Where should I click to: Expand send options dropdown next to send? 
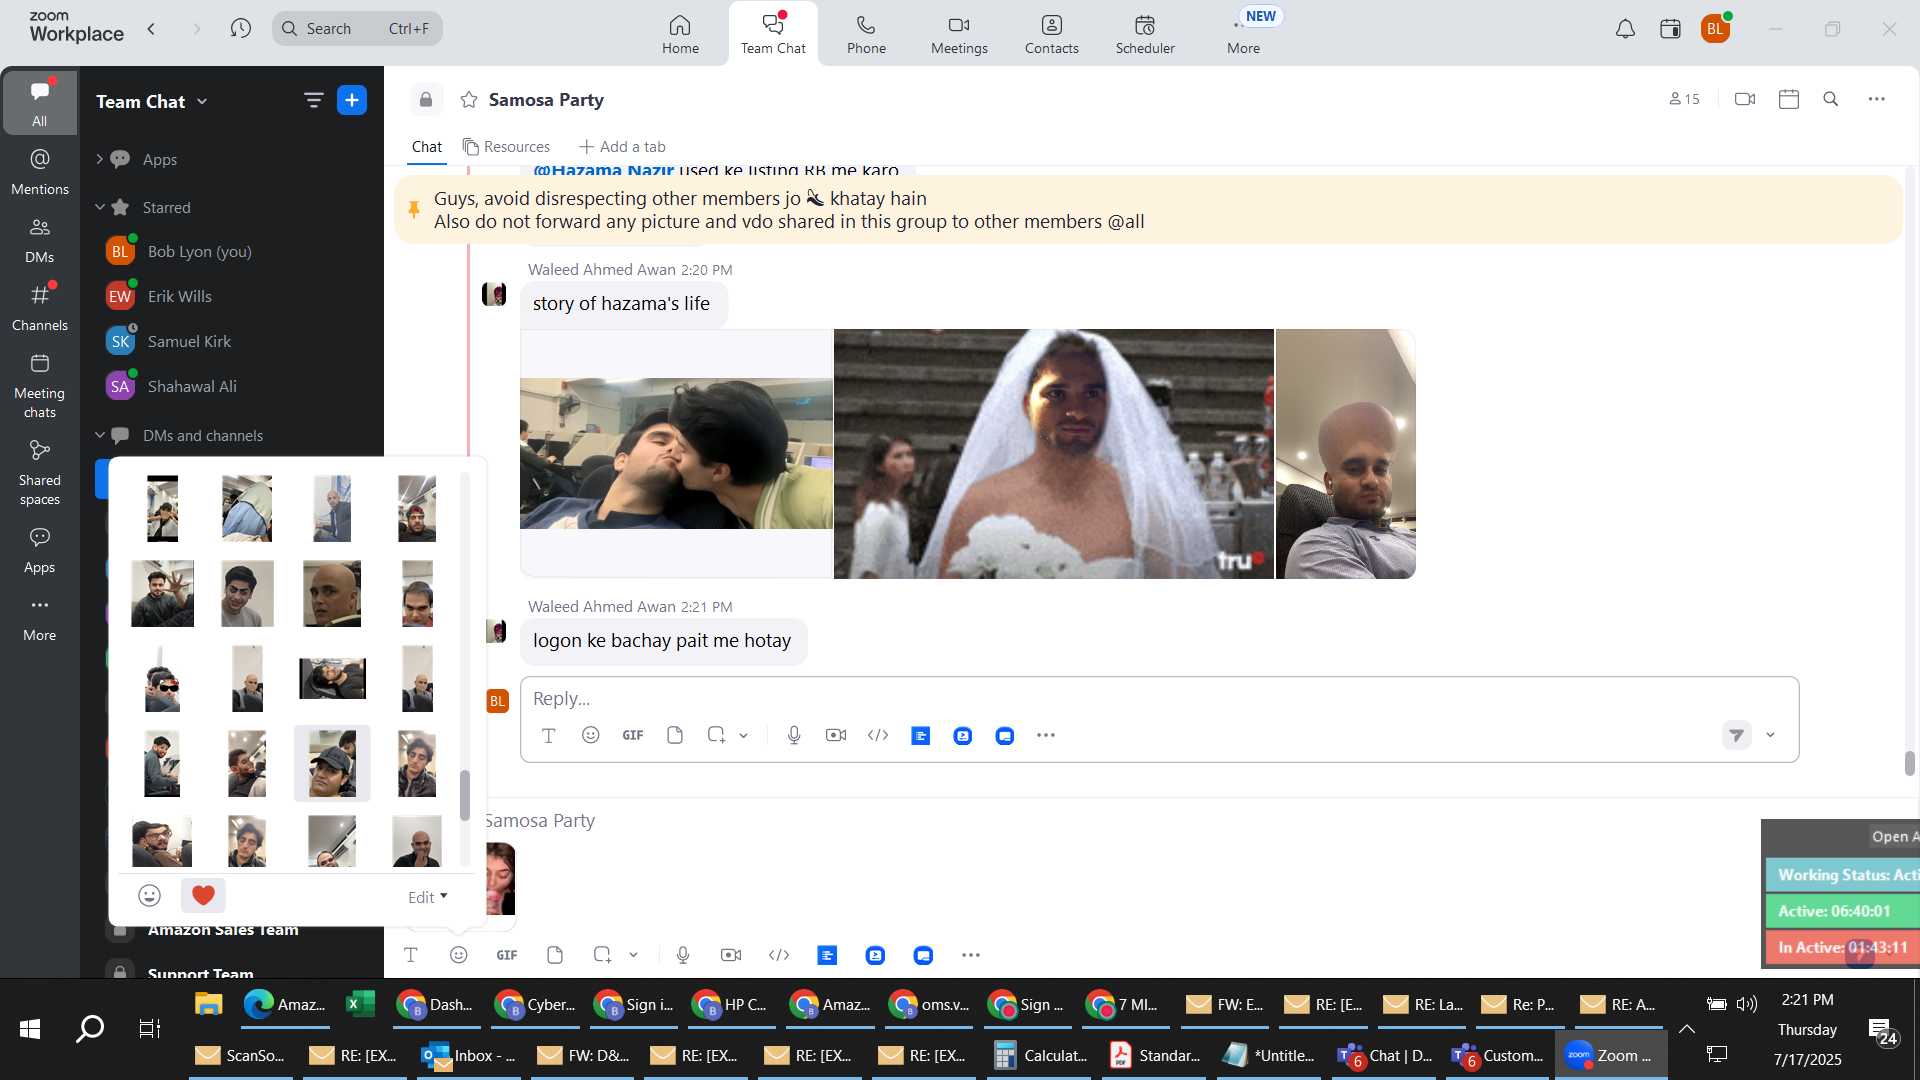(x=1770, y=735)
